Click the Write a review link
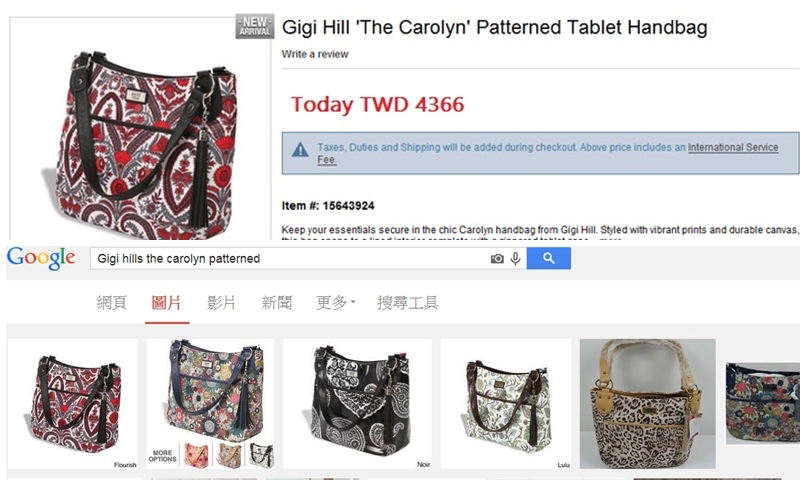 315,54
